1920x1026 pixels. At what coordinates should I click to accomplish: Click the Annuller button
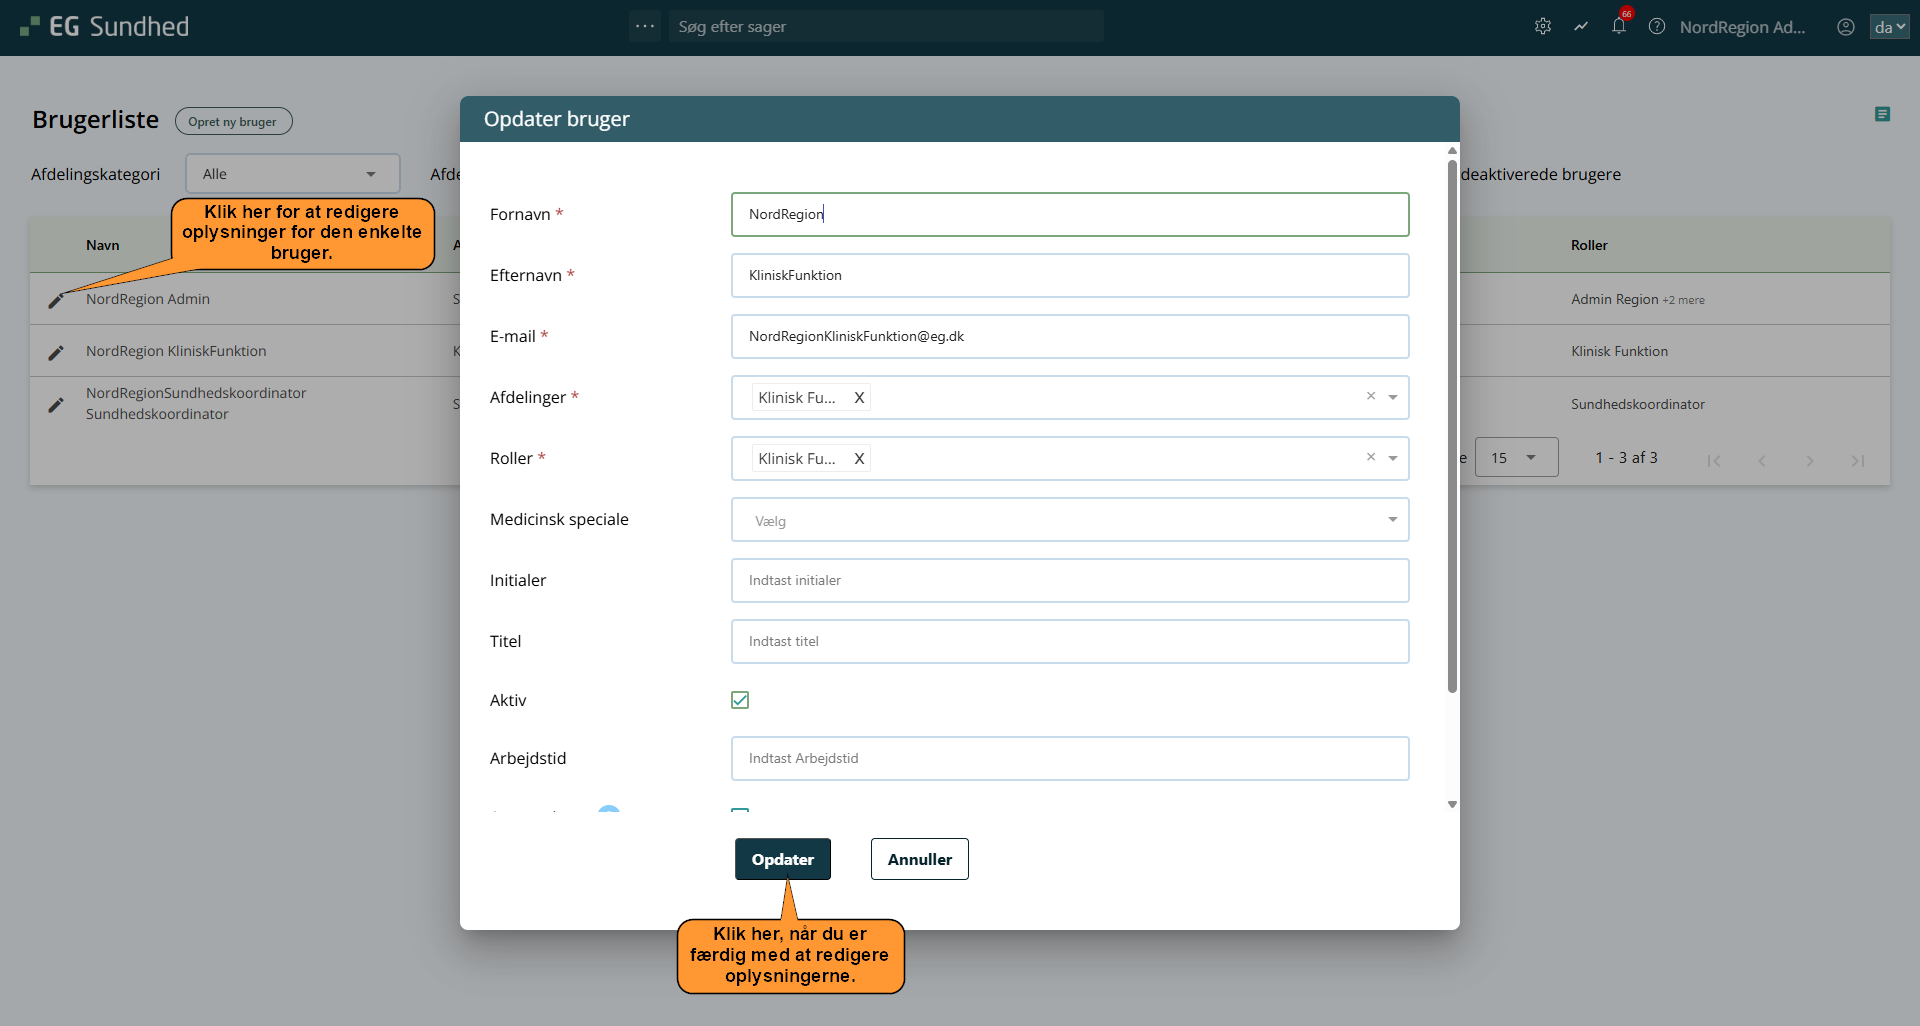click(x=920, y=859)
